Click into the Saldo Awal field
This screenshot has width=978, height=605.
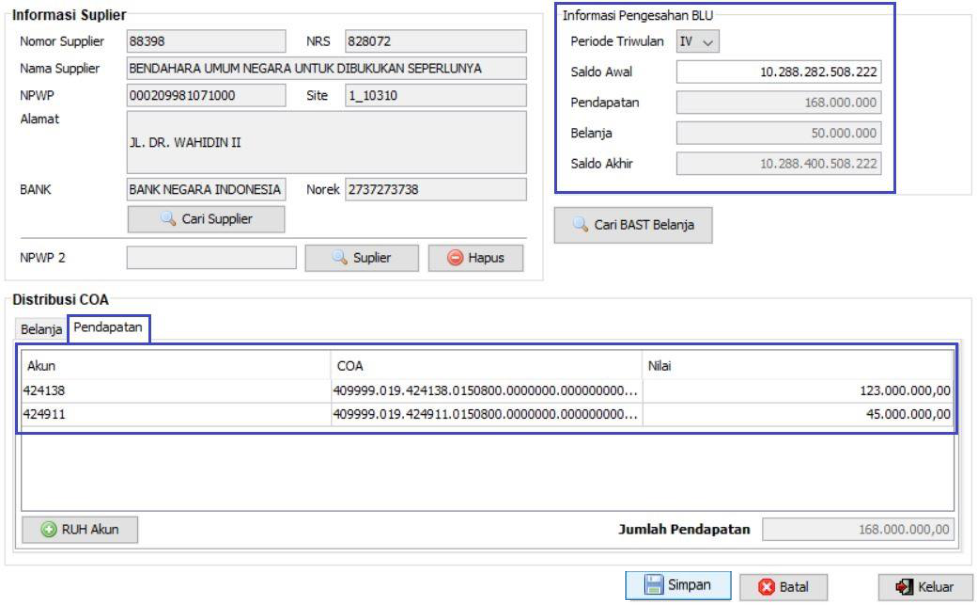click(778, 72)
